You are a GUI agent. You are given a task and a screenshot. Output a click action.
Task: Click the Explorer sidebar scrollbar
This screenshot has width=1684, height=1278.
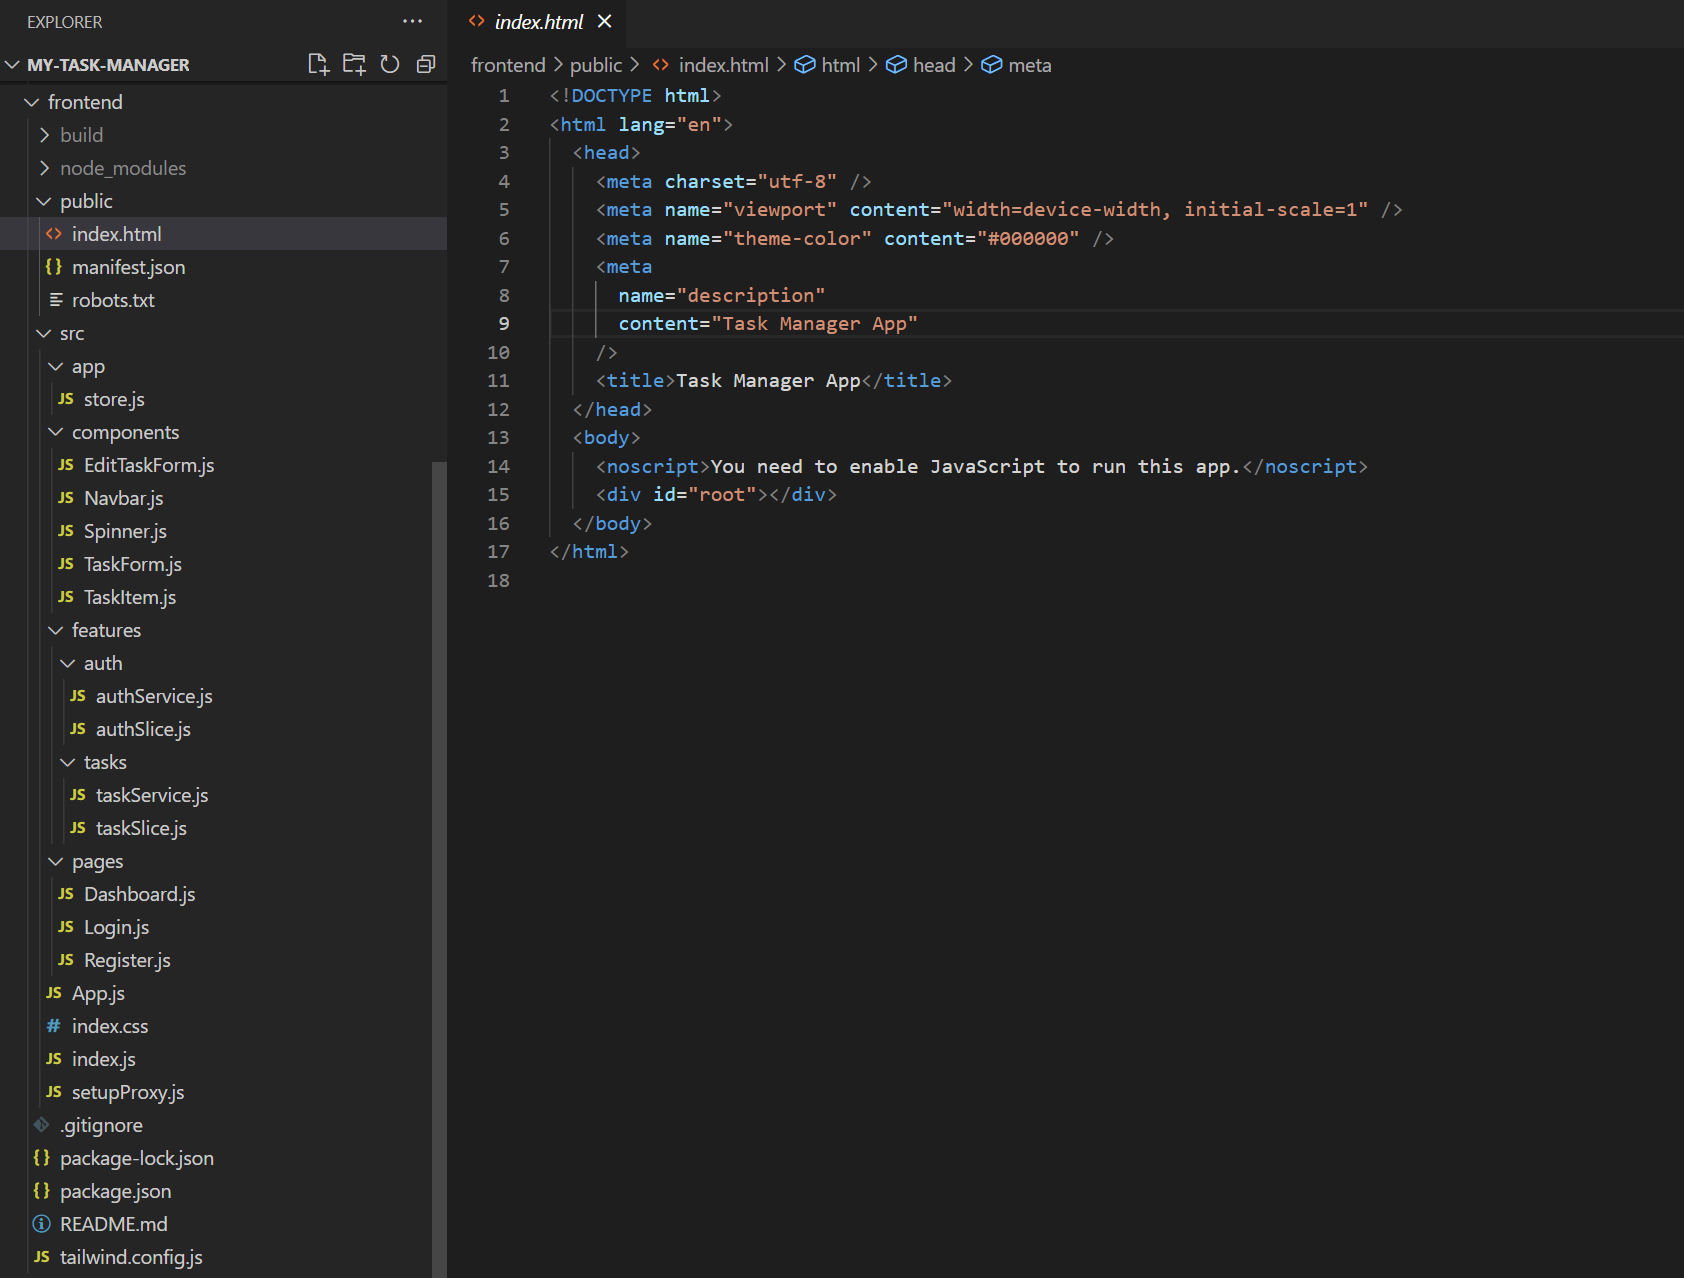point(439,868)
